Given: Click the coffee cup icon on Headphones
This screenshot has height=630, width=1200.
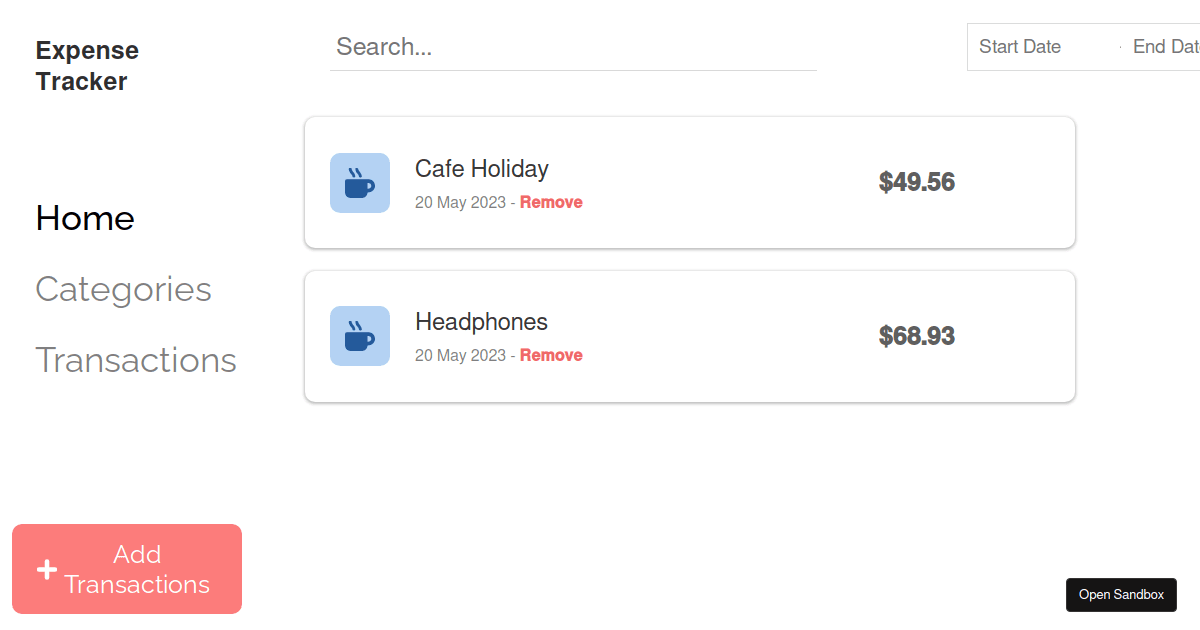Looking at the screenshot, I should [x=359, y=336].
